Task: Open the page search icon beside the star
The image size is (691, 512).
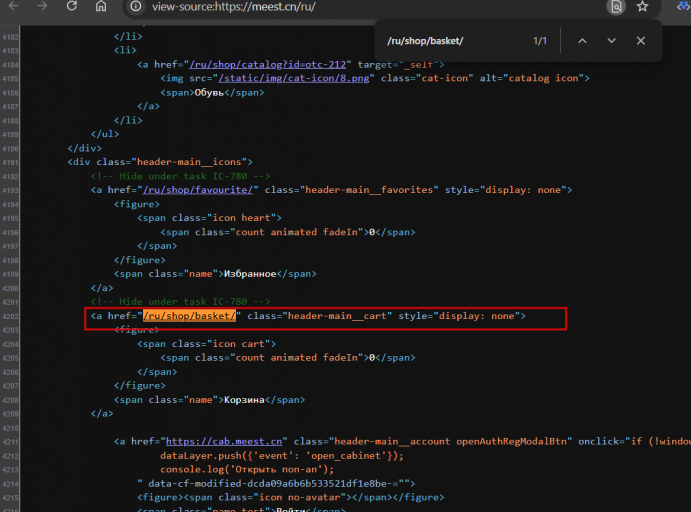Action: 616,7
